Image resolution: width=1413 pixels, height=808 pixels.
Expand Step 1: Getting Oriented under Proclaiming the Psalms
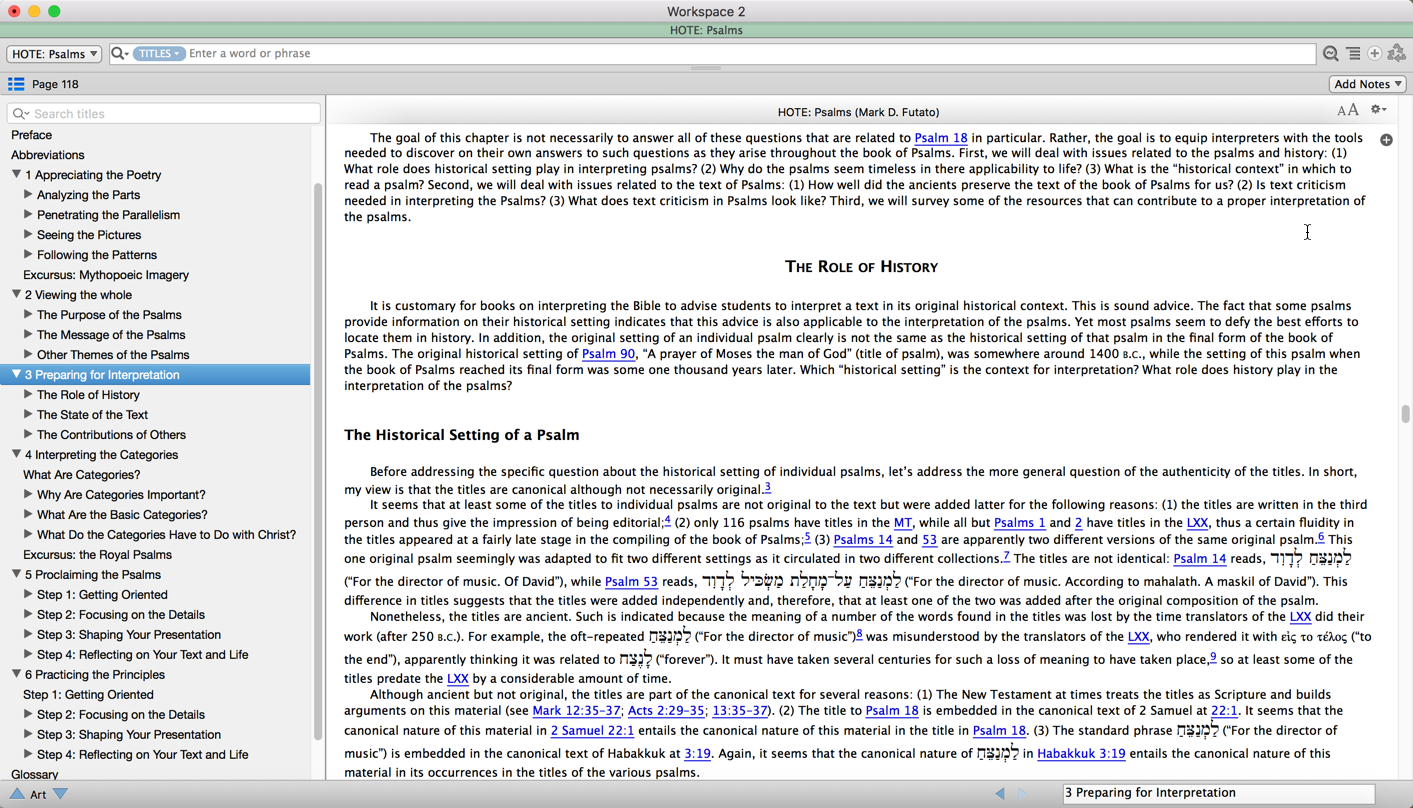tap(28, 595)
